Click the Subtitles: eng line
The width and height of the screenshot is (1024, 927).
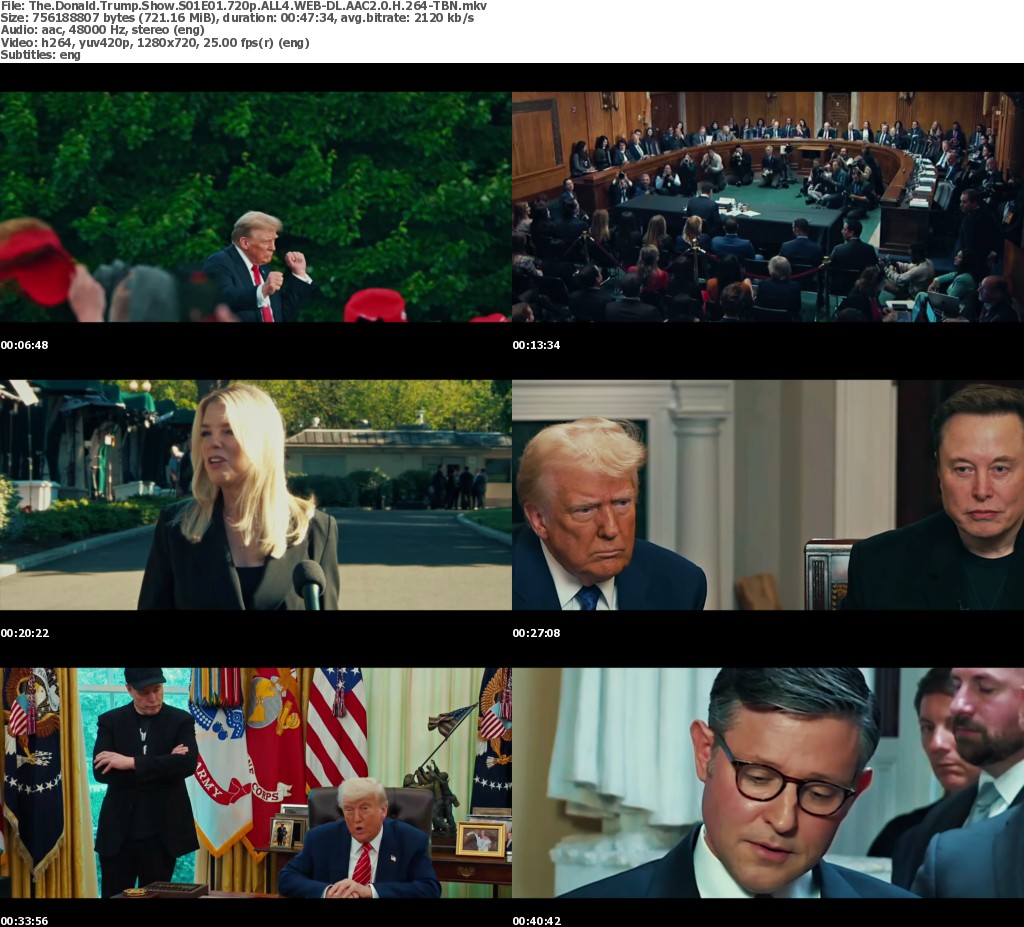[x=40, y=54]
